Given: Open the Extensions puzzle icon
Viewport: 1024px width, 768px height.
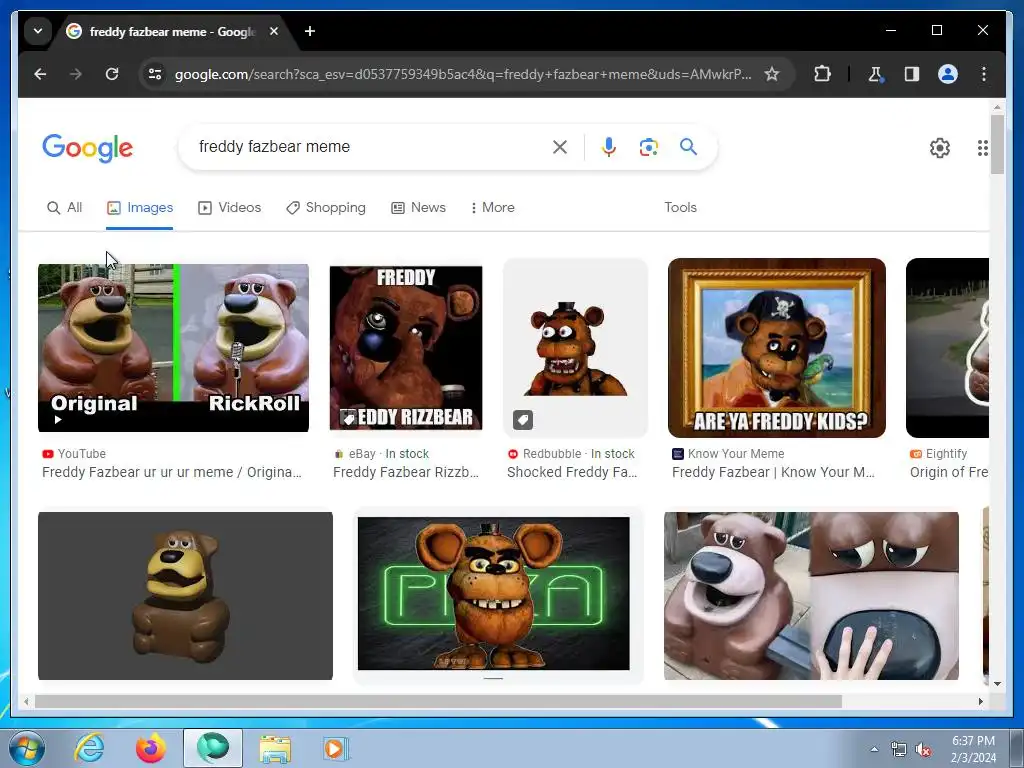Looking at the screenshot, I should pos(822,74).
